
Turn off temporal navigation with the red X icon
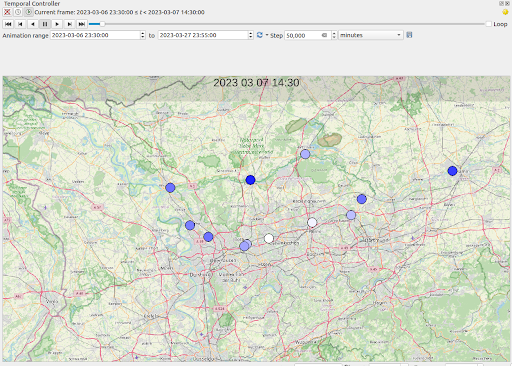click(7, 12)
